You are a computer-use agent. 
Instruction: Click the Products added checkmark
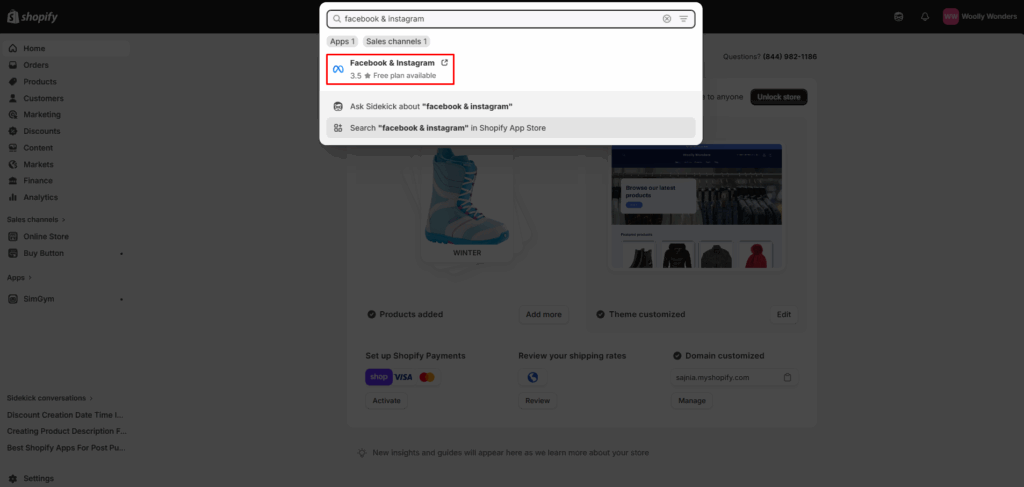pyautogui.click(x=371, y=314)
